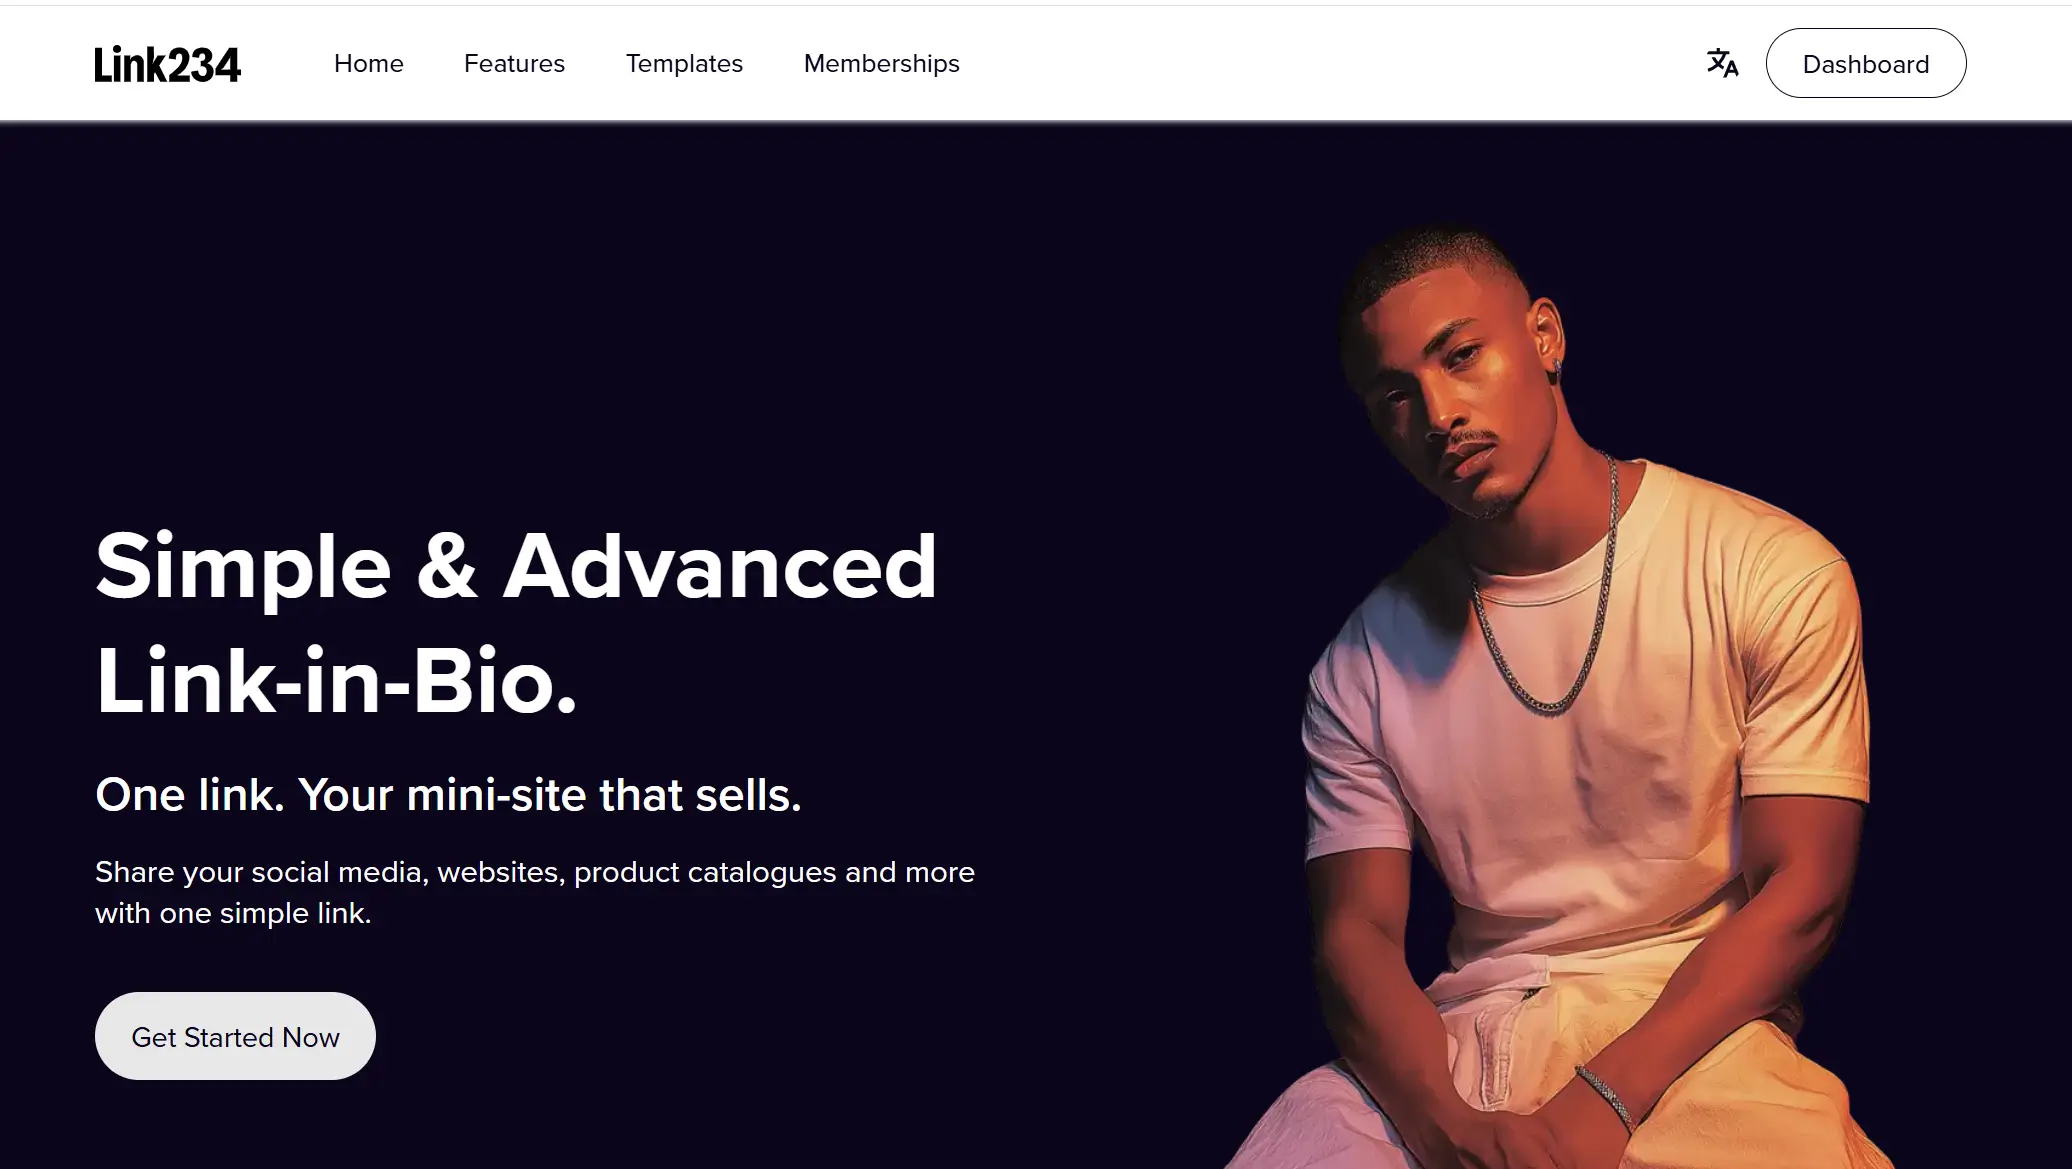Open the Features menu item
The width and height of the screenshot is (2072, 1169).
[x=514, y=64]
